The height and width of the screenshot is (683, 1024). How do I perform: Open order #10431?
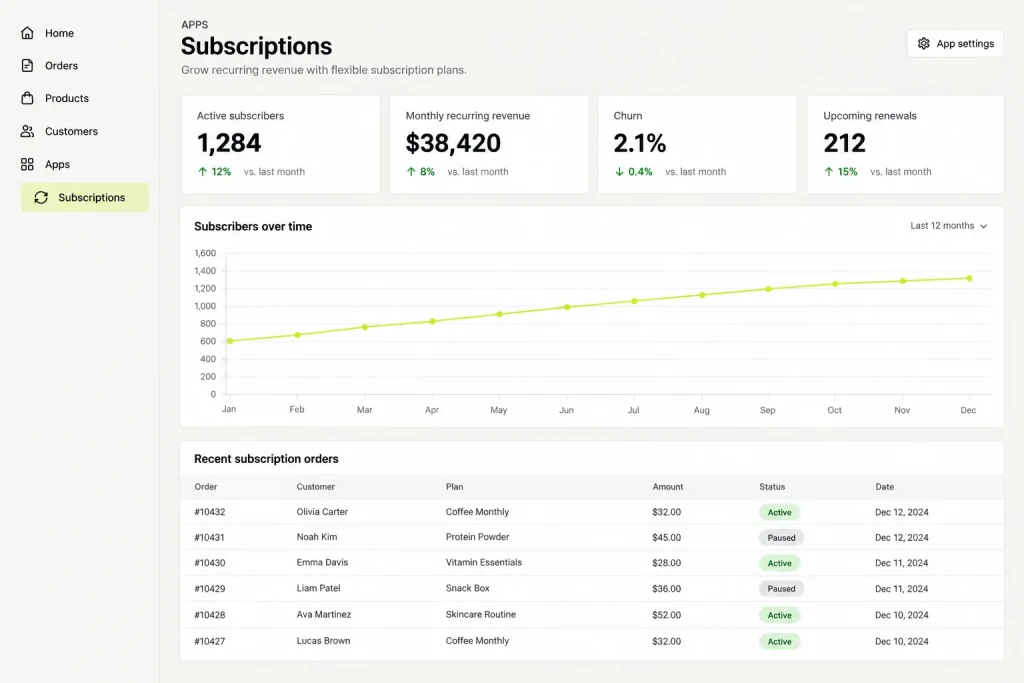[209, 537]
